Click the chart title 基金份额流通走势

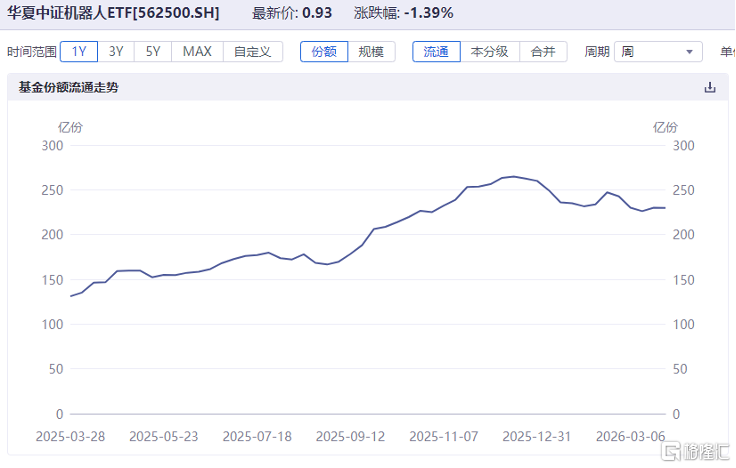69,87
